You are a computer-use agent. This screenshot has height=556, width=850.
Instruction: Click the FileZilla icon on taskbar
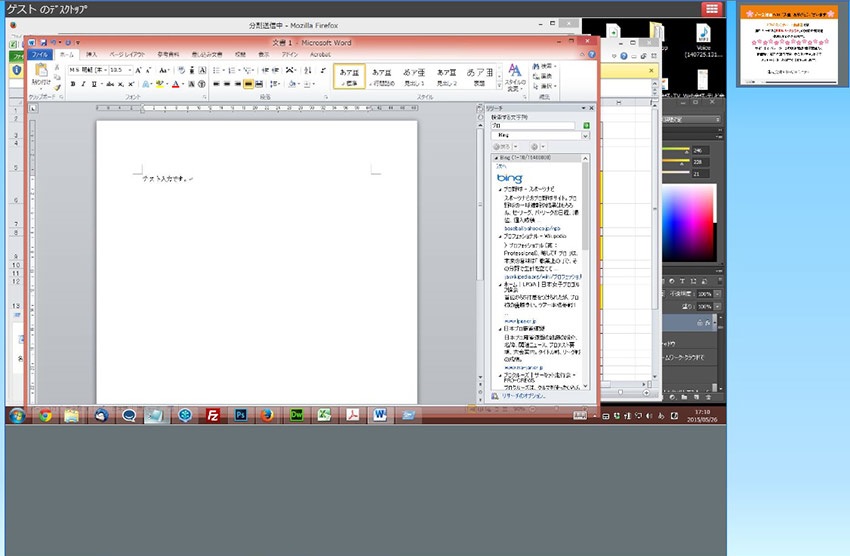click(x=213, y=416)
